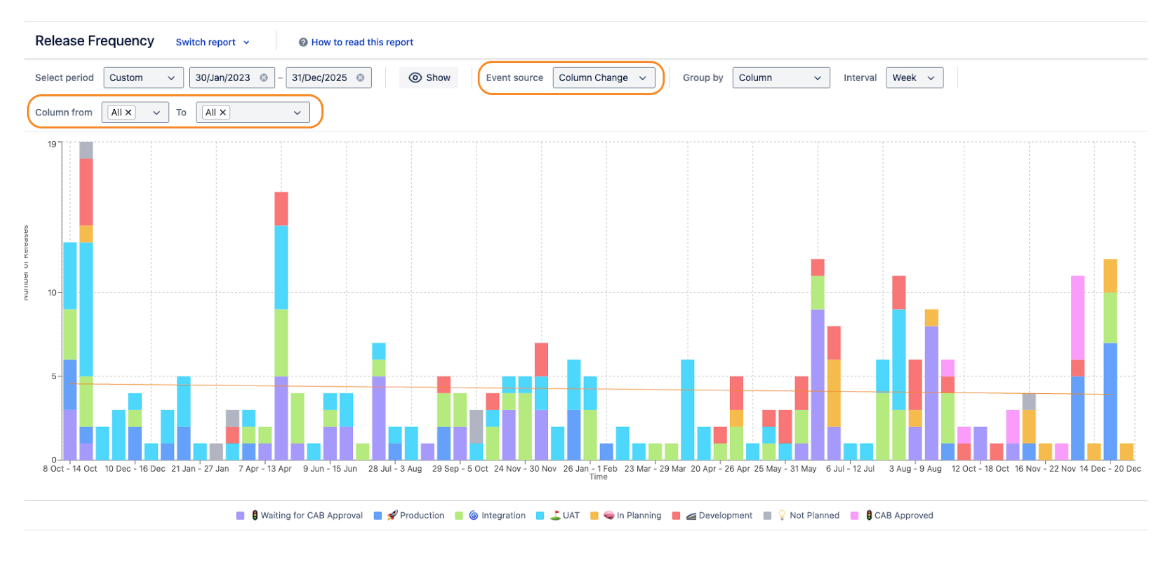Click the brain icon beside In Planning

pyautogui.click(x=607, y=515)
